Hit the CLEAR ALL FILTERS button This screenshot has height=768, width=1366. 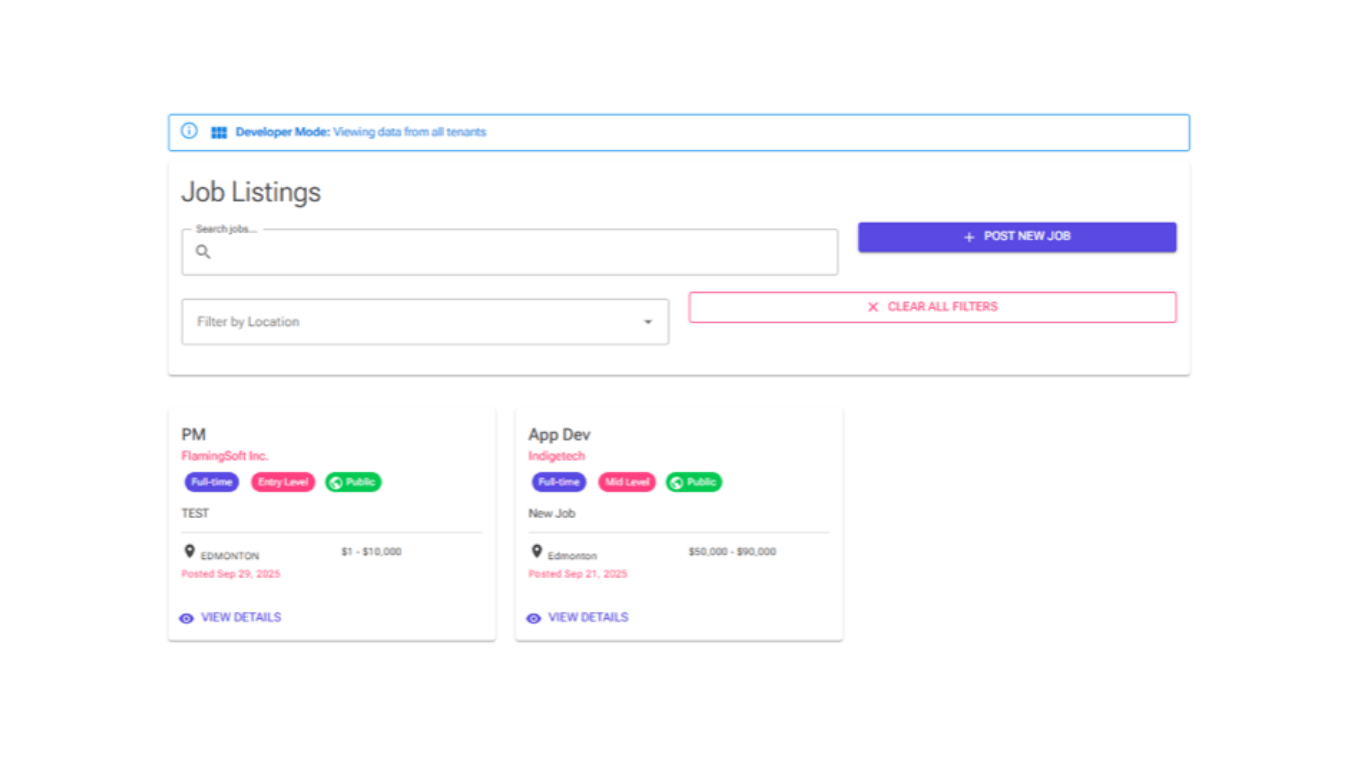[932, 307]
